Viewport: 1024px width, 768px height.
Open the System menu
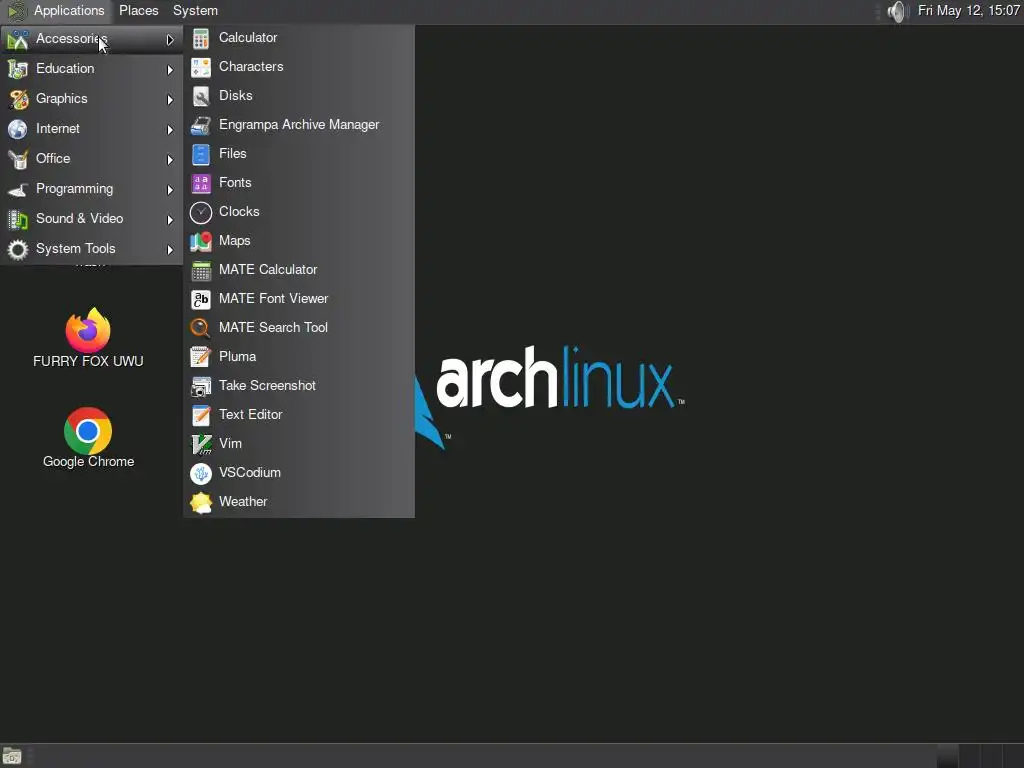[x=195, y=11]
